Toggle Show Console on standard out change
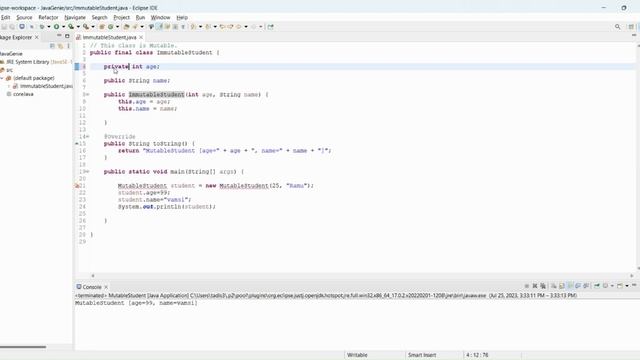 pos(578,286)
